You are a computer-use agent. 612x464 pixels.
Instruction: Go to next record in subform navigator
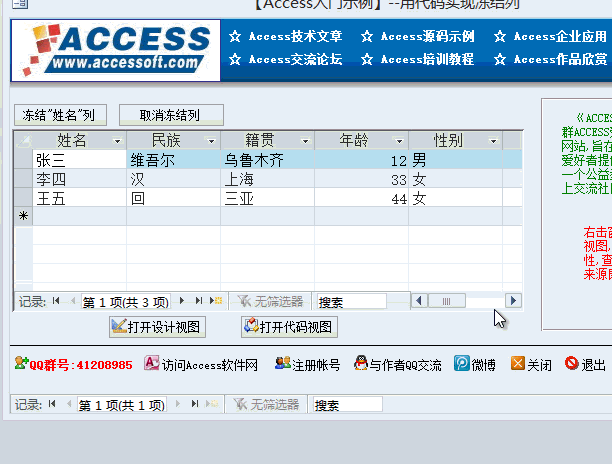pos(181,300)
